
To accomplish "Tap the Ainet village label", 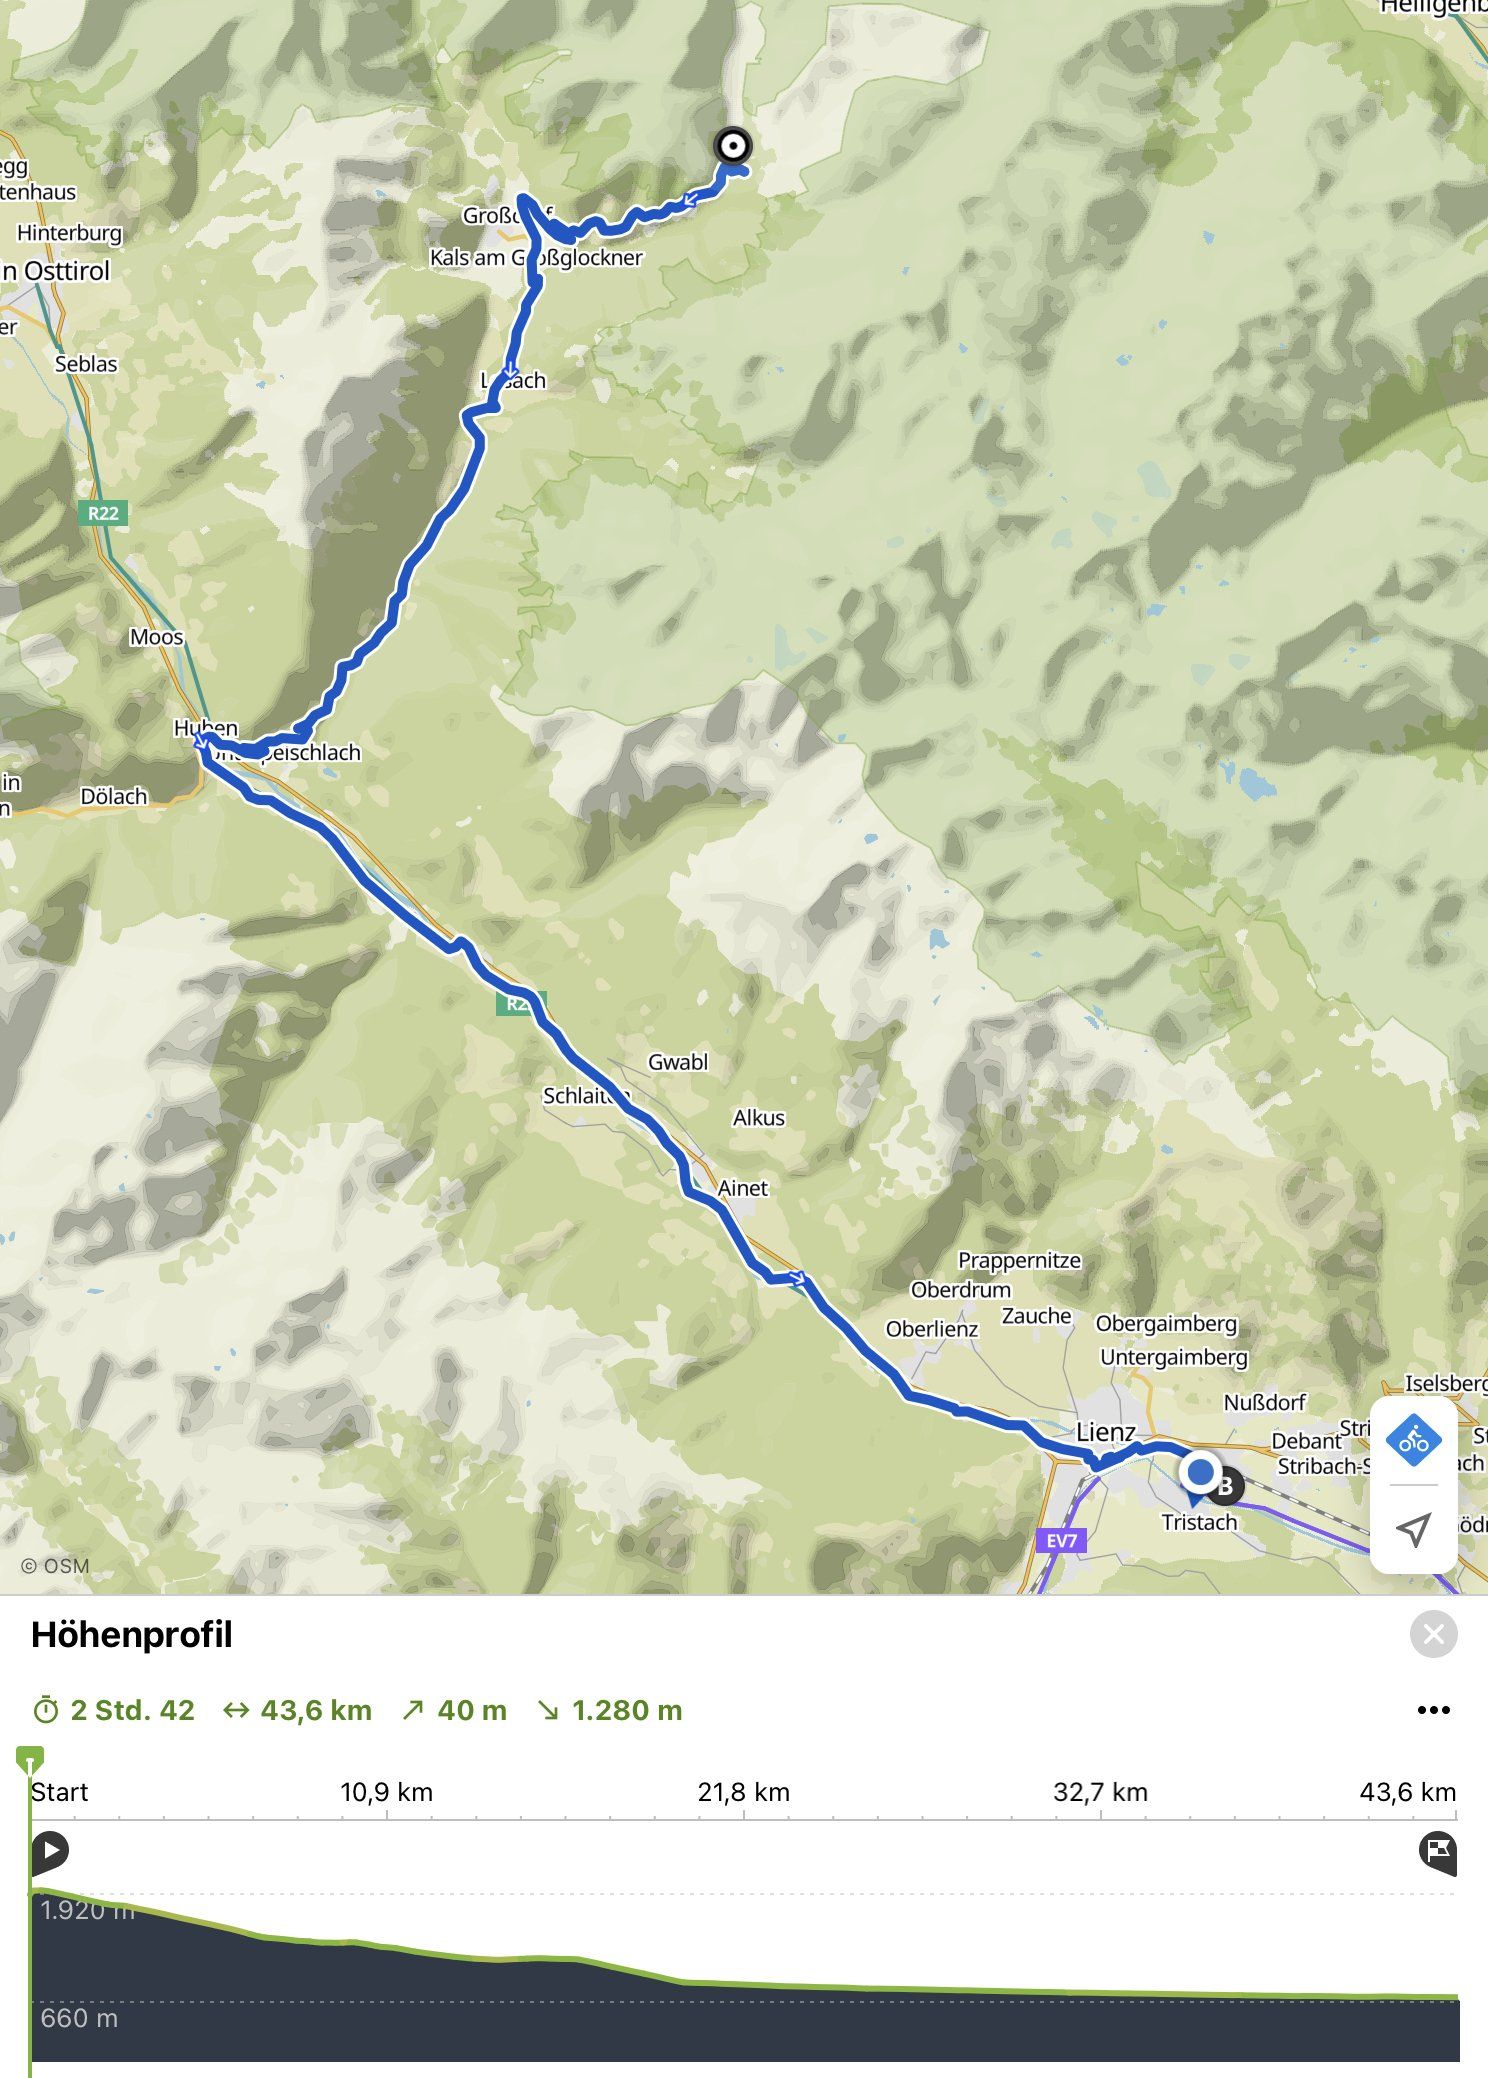I will (x=743, y=1188).
